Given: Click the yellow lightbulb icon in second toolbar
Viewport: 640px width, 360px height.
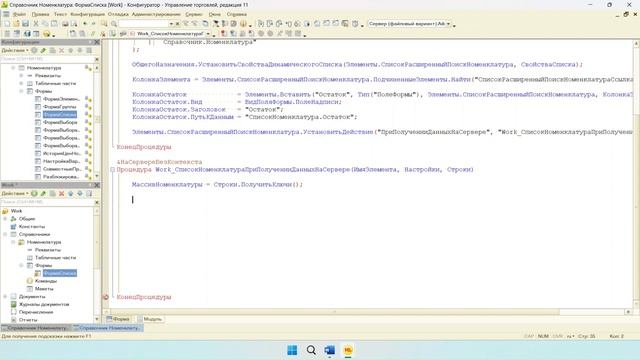Looking at the screenshot, I should (x=47, y=33).
